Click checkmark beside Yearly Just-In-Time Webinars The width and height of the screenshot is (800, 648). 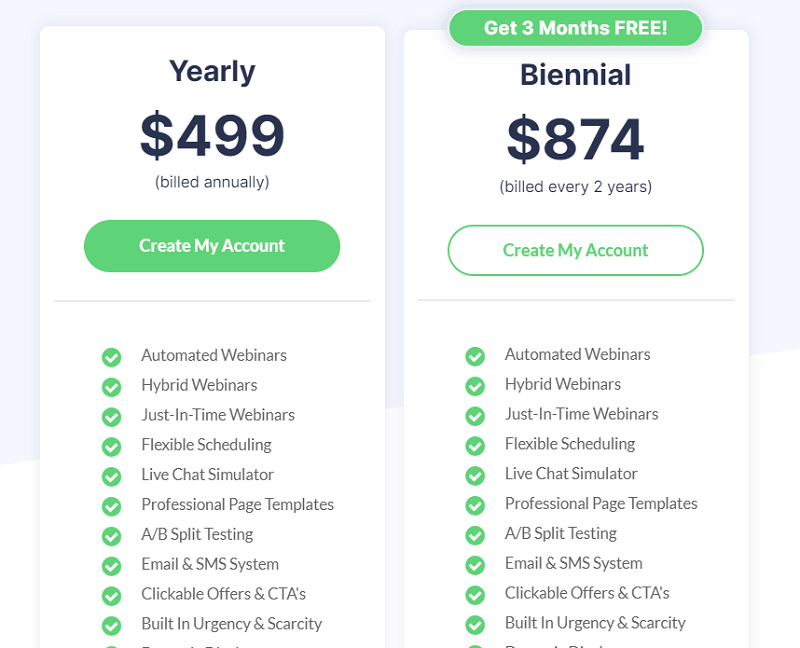[x=111, y=417]
